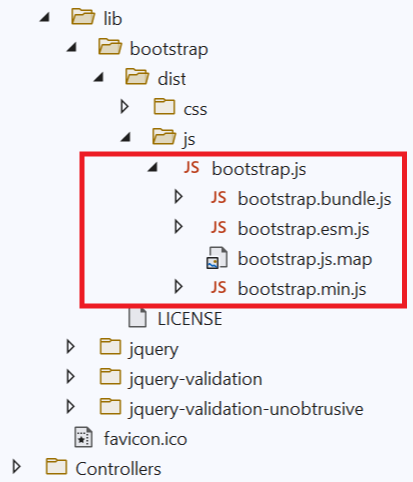Select the bootstrap folder label
This screenshot has width=413, height=482.
pos(169,49)
